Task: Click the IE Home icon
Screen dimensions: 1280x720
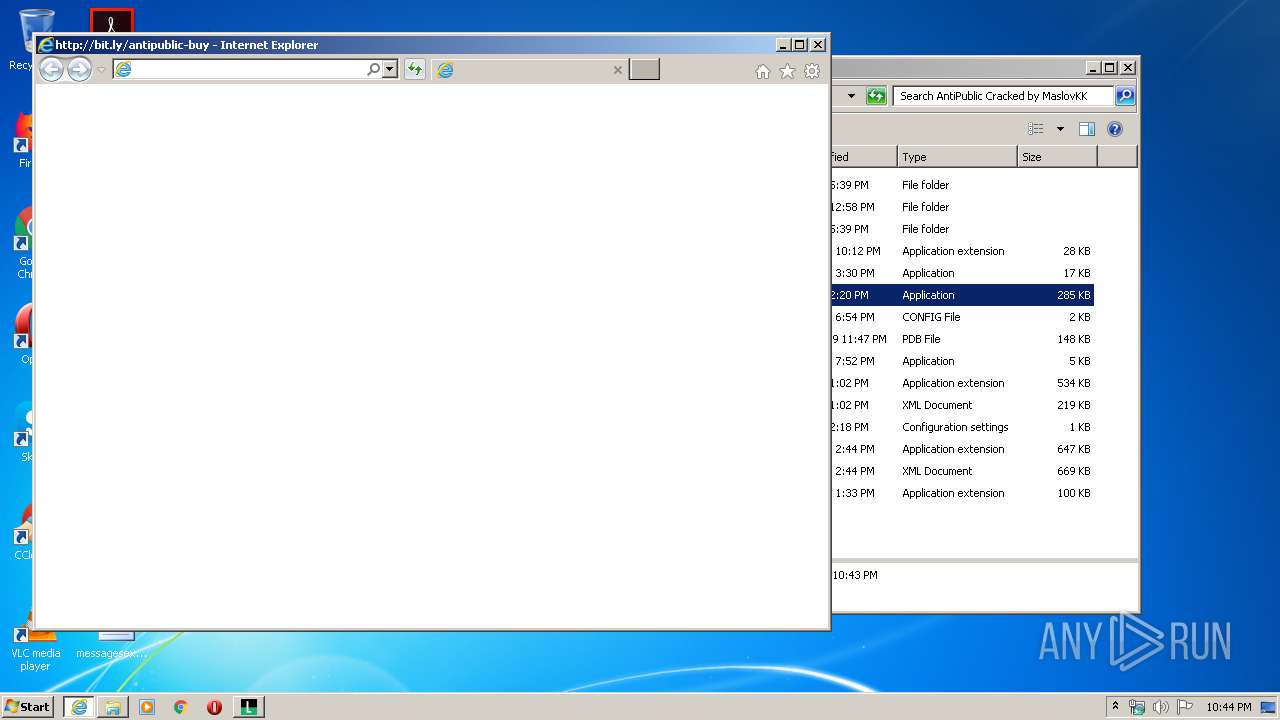Action: [x=763, y=71]
